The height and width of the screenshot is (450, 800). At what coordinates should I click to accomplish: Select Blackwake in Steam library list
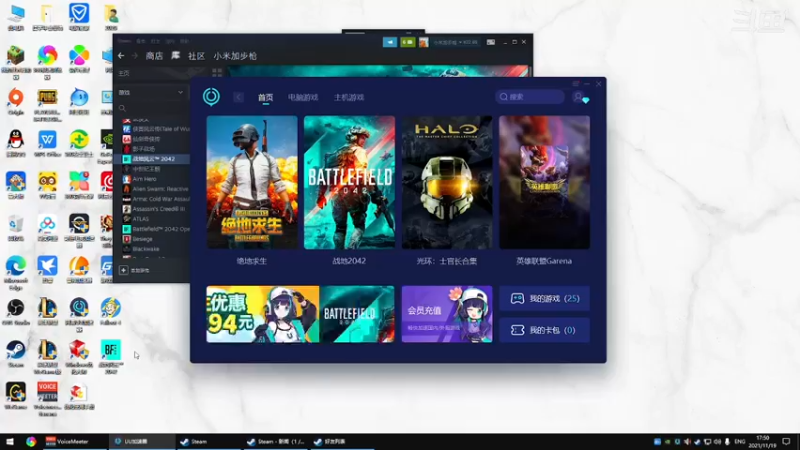tap(141, 249)
